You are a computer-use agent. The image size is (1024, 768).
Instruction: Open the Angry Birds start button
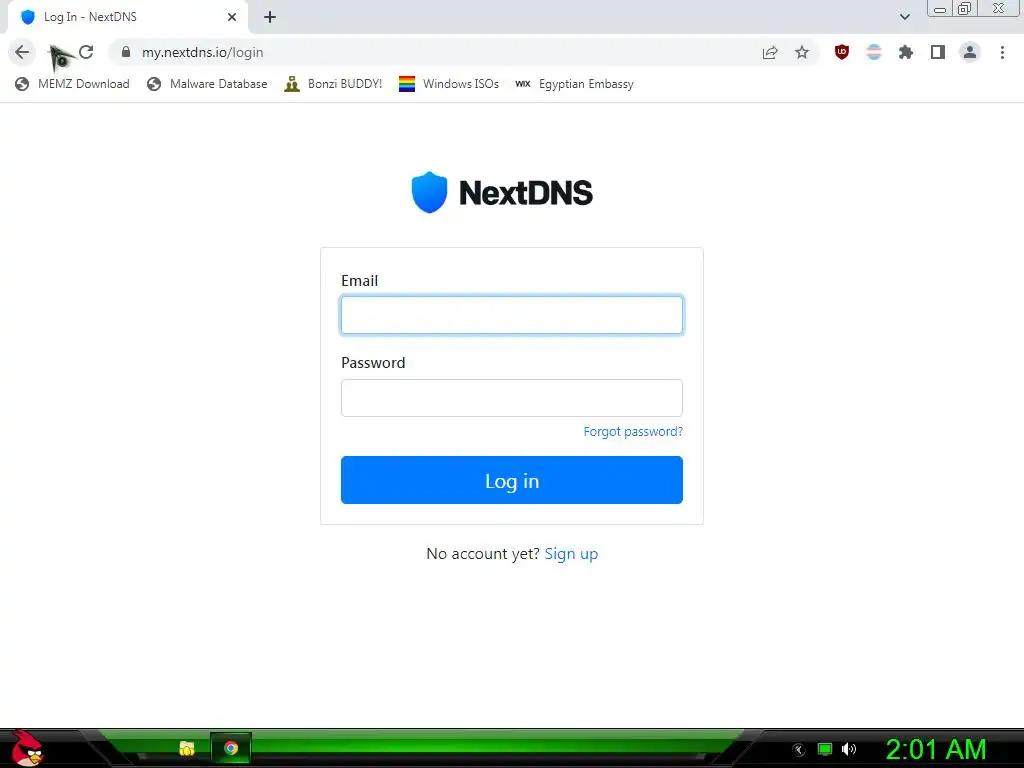27,748
